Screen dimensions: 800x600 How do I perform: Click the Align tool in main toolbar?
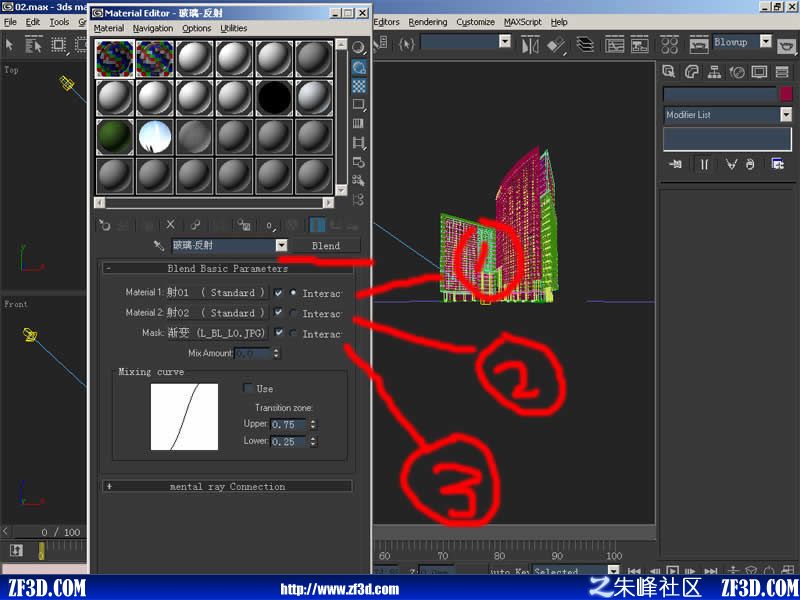556,45
